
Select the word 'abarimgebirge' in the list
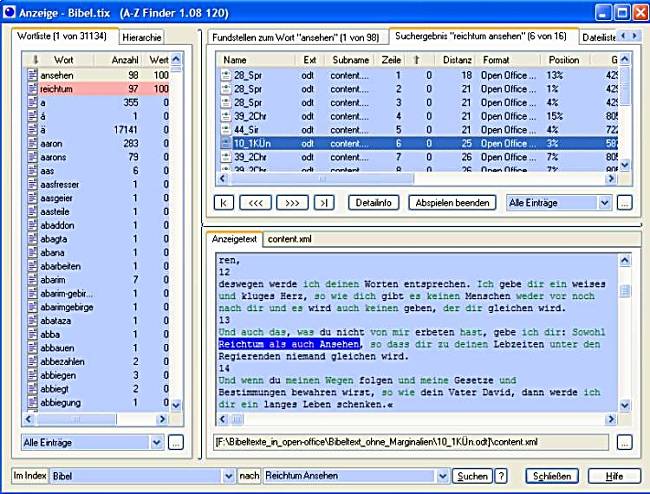coord(67,307)
